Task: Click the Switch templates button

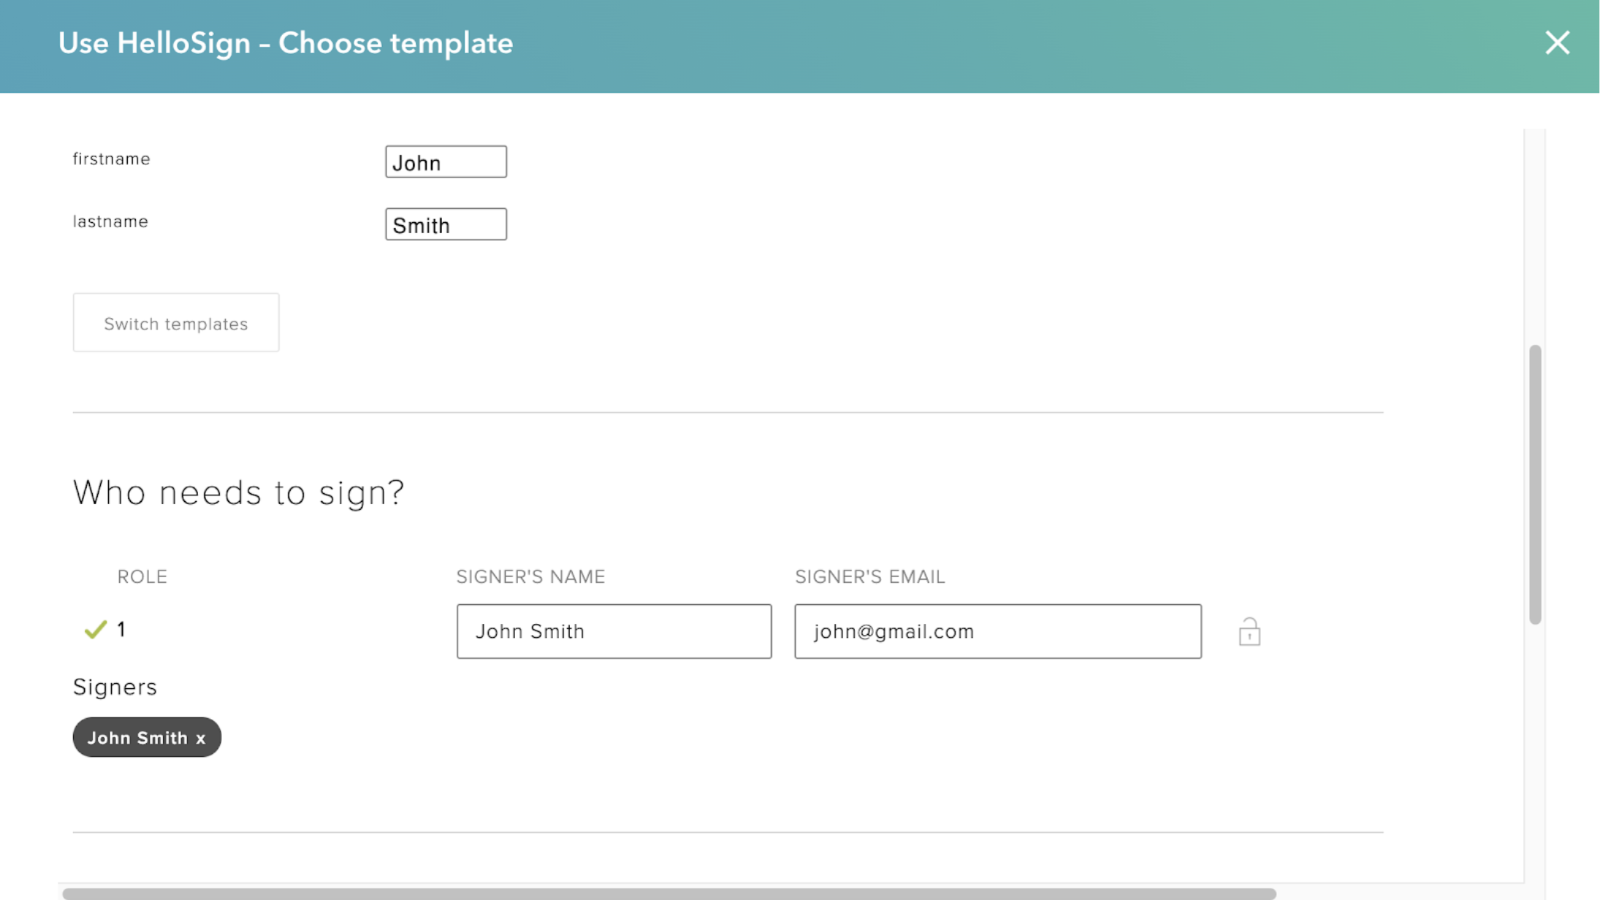Action: [x=176, y=322]
